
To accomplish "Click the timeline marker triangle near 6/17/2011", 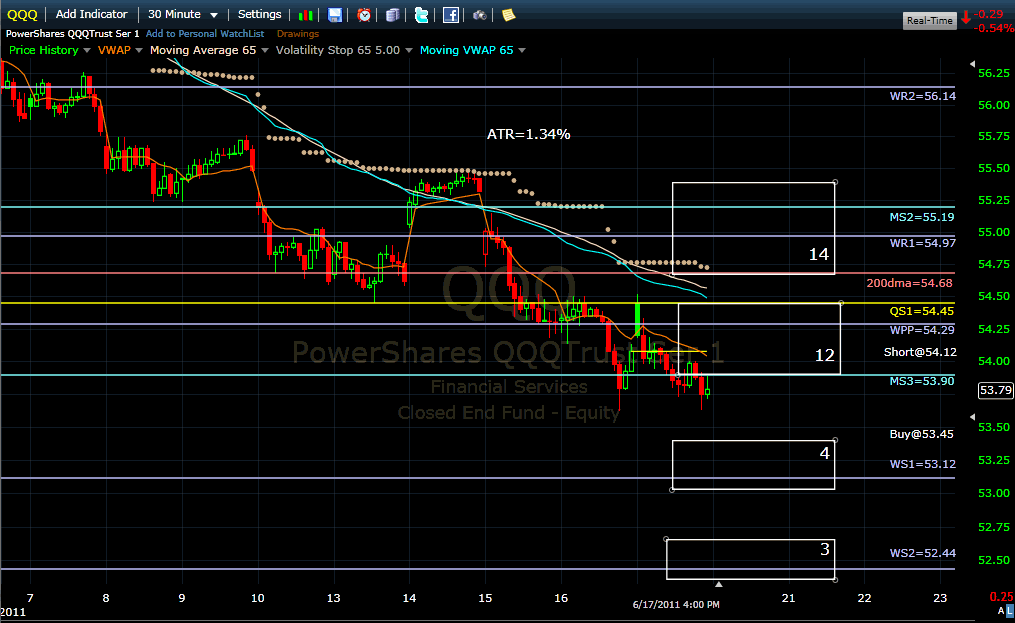I will (x=717, y=583).
